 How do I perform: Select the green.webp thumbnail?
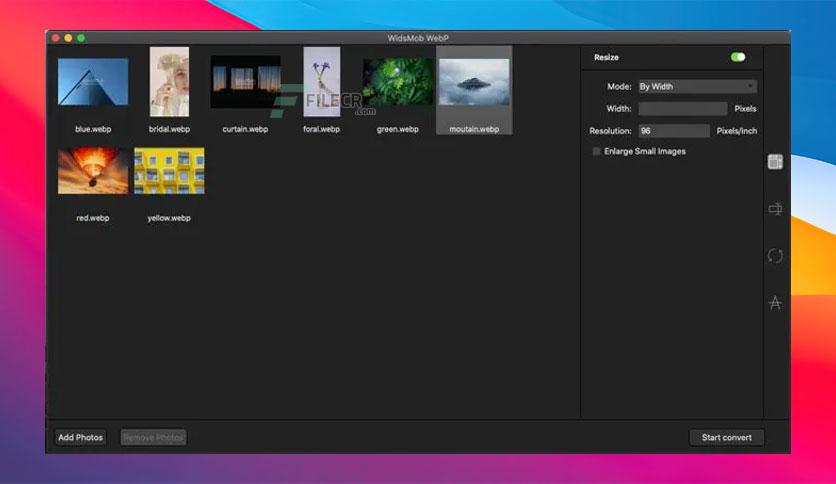pos(398,82)
